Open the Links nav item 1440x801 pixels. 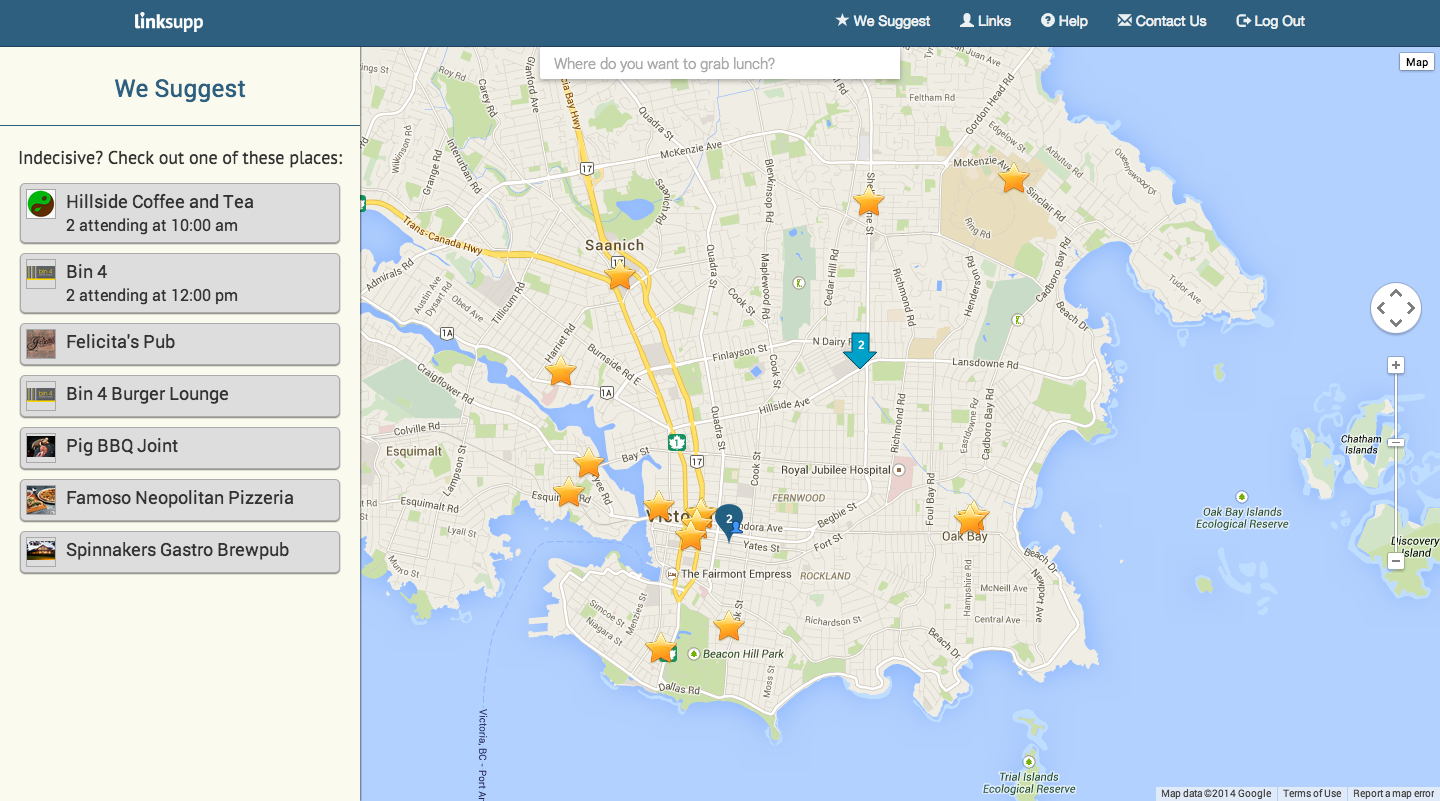coord(985,21)
